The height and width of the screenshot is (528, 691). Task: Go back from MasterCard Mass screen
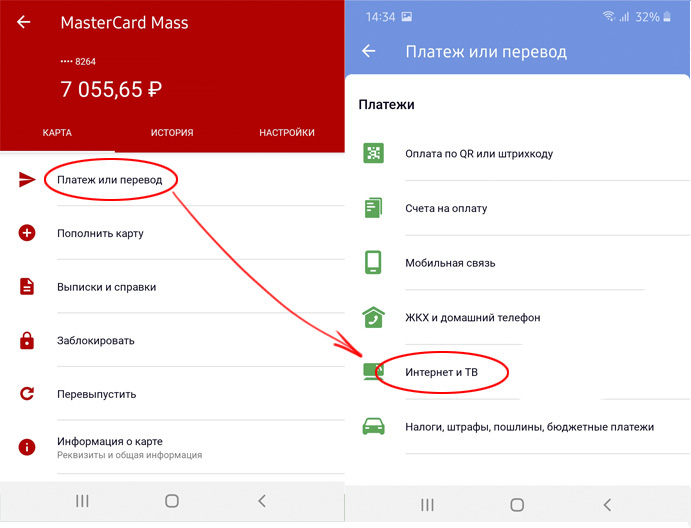click(24, 22)
